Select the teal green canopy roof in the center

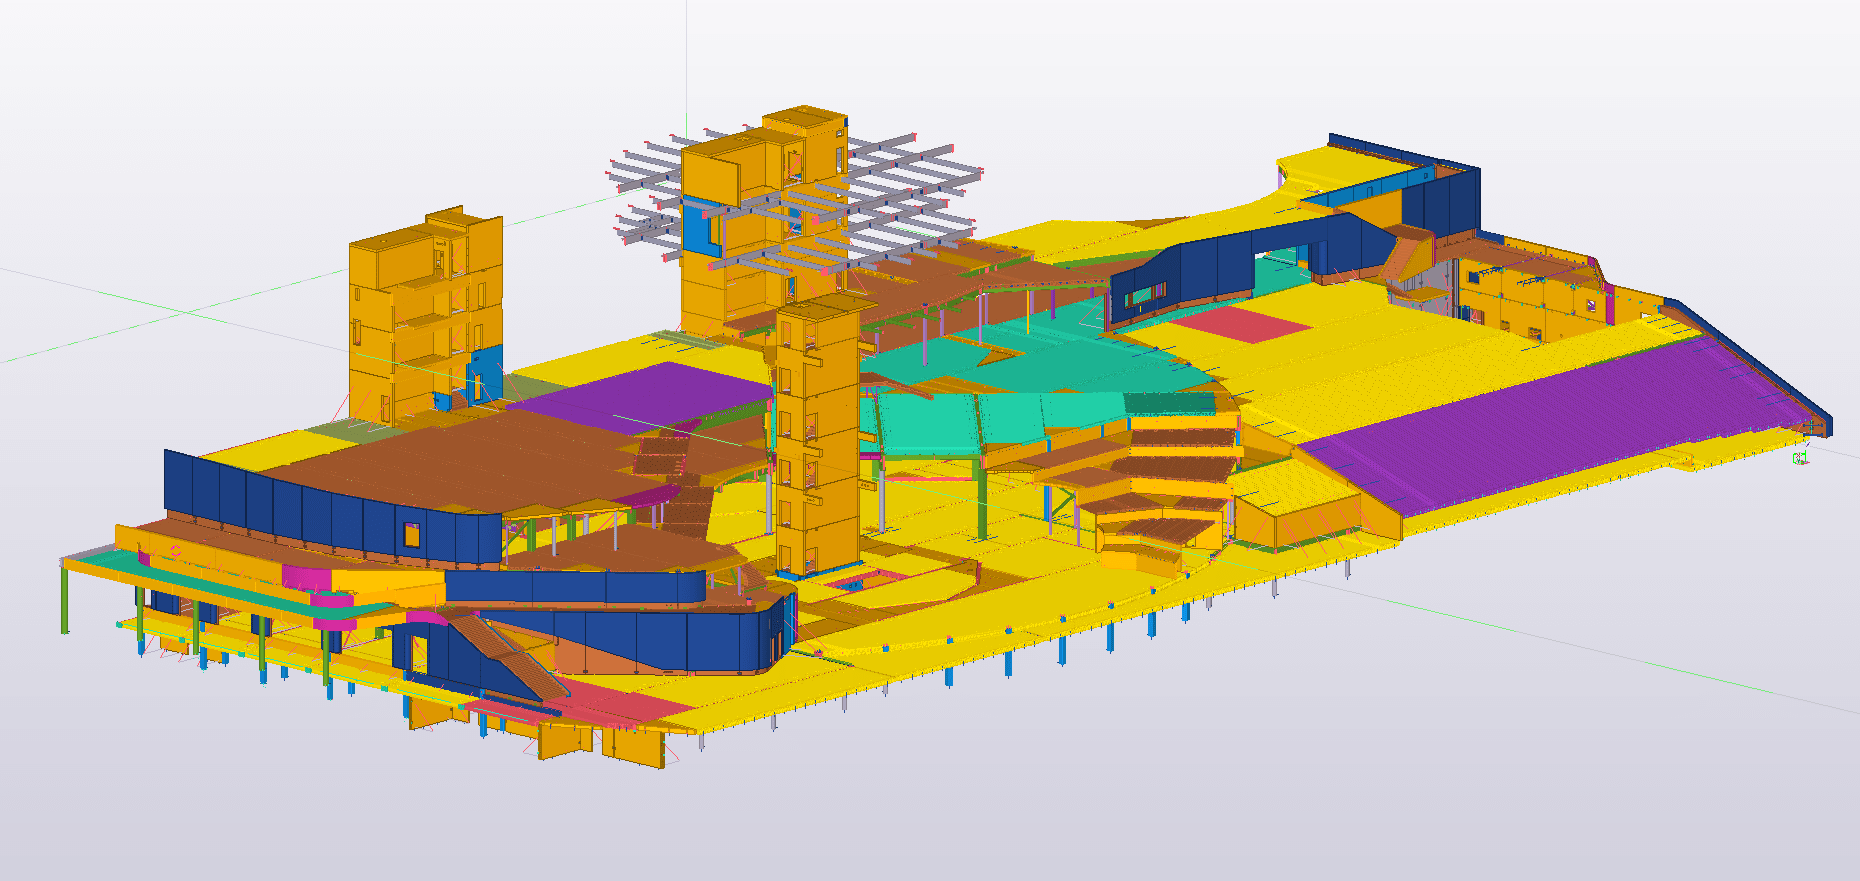pos(960,420)
